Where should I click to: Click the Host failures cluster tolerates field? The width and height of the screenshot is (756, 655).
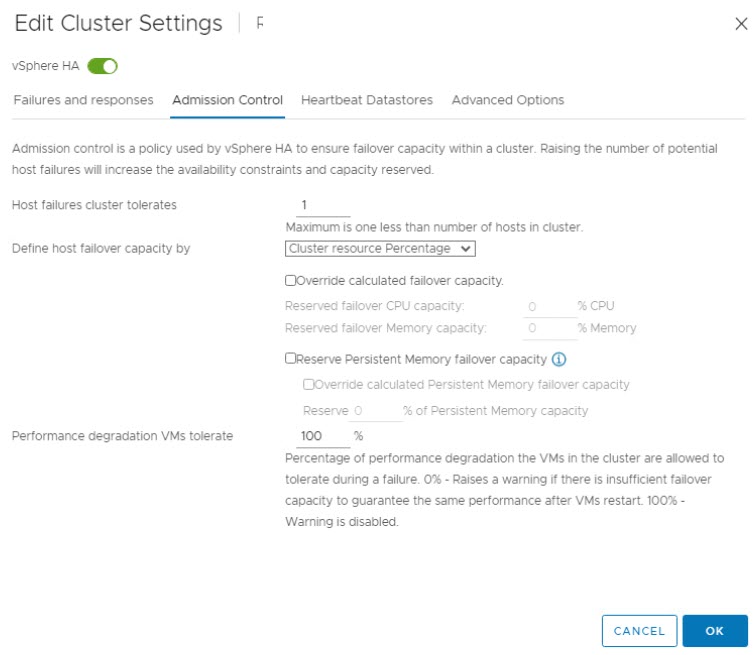pyautogui.click(x=323, y=205)
